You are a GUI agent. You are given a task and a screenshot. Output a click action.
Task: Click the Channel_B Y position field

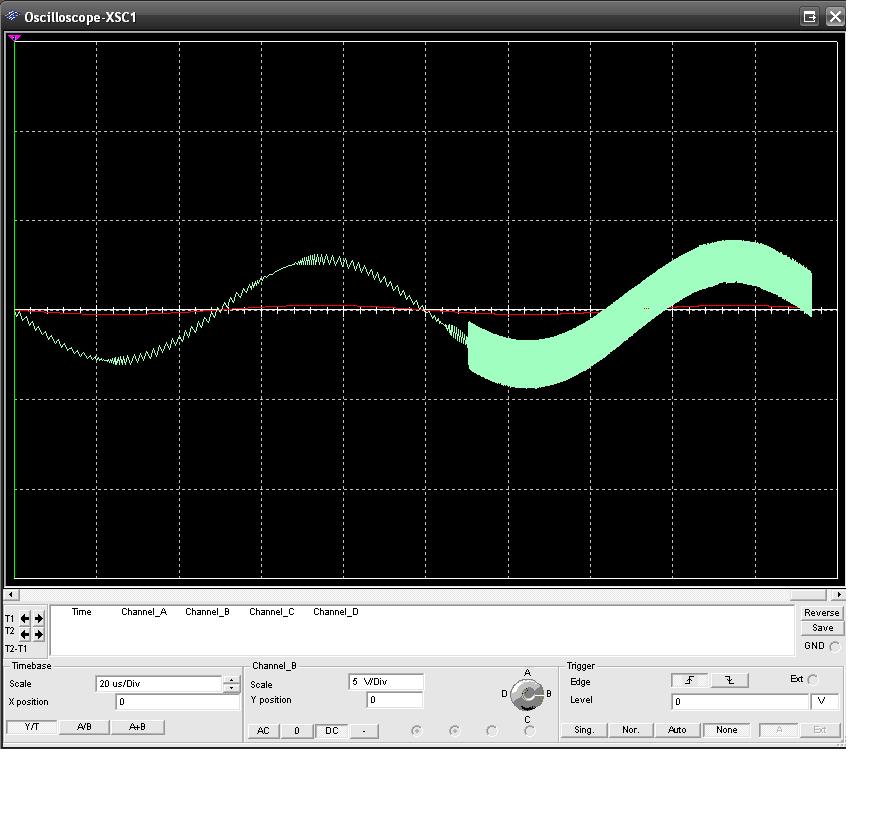[x=394, y=700]
